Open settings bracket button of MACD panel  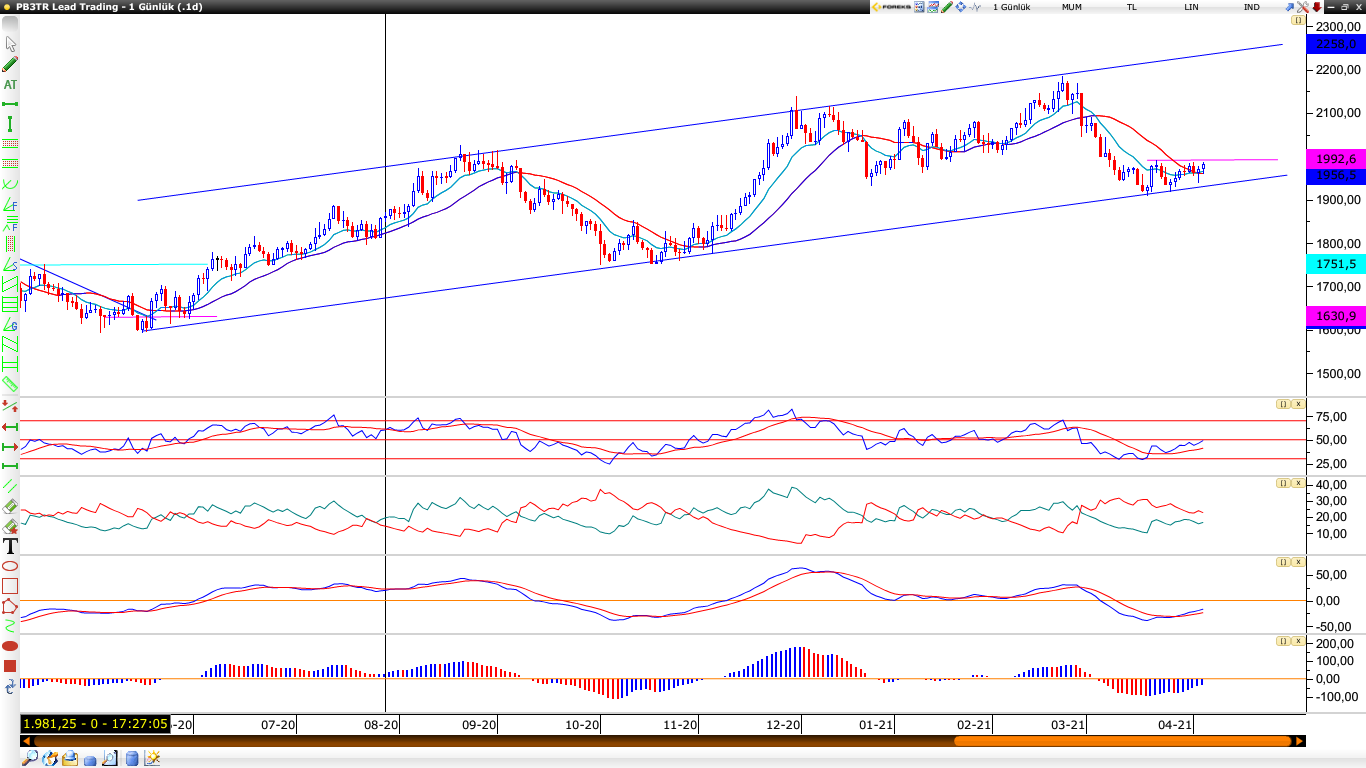pyautogui.click(x=1283, y=562)
